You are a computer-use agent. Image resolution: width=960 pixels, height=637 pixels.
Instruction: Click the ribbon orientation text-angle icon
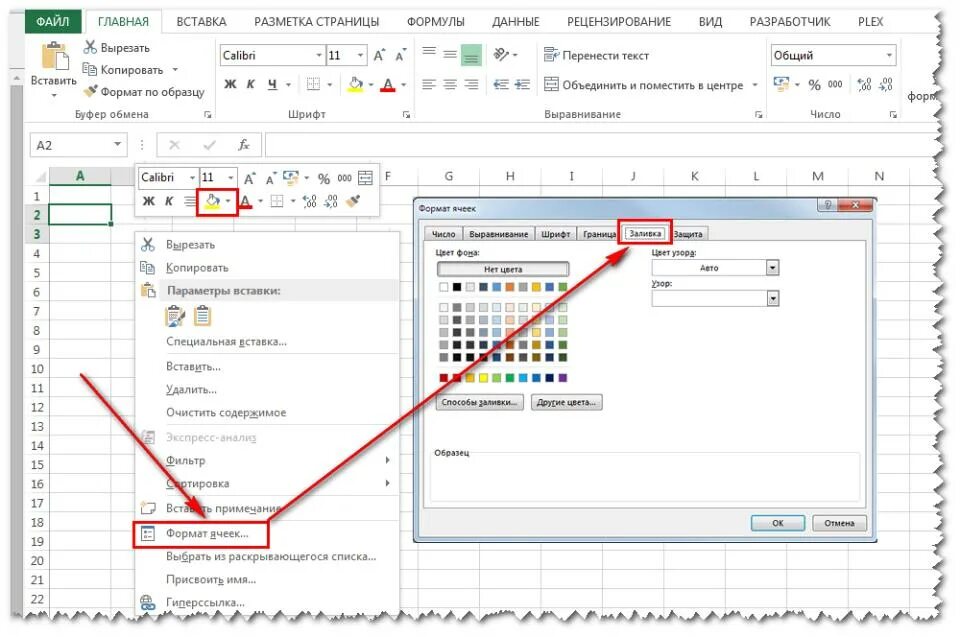click(x=501, y=55)
